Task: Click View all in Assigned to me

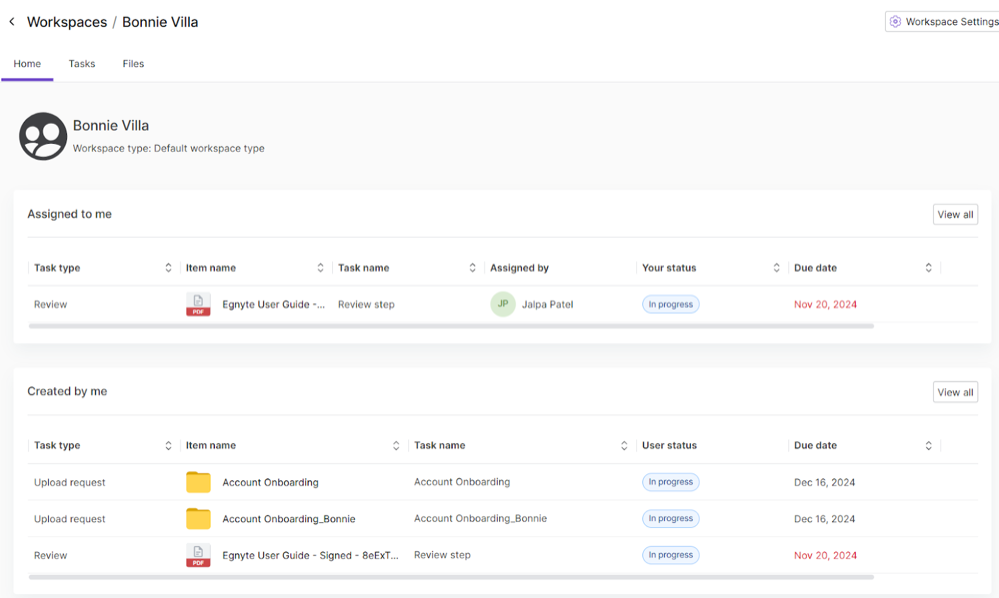Action: [954, 214]
